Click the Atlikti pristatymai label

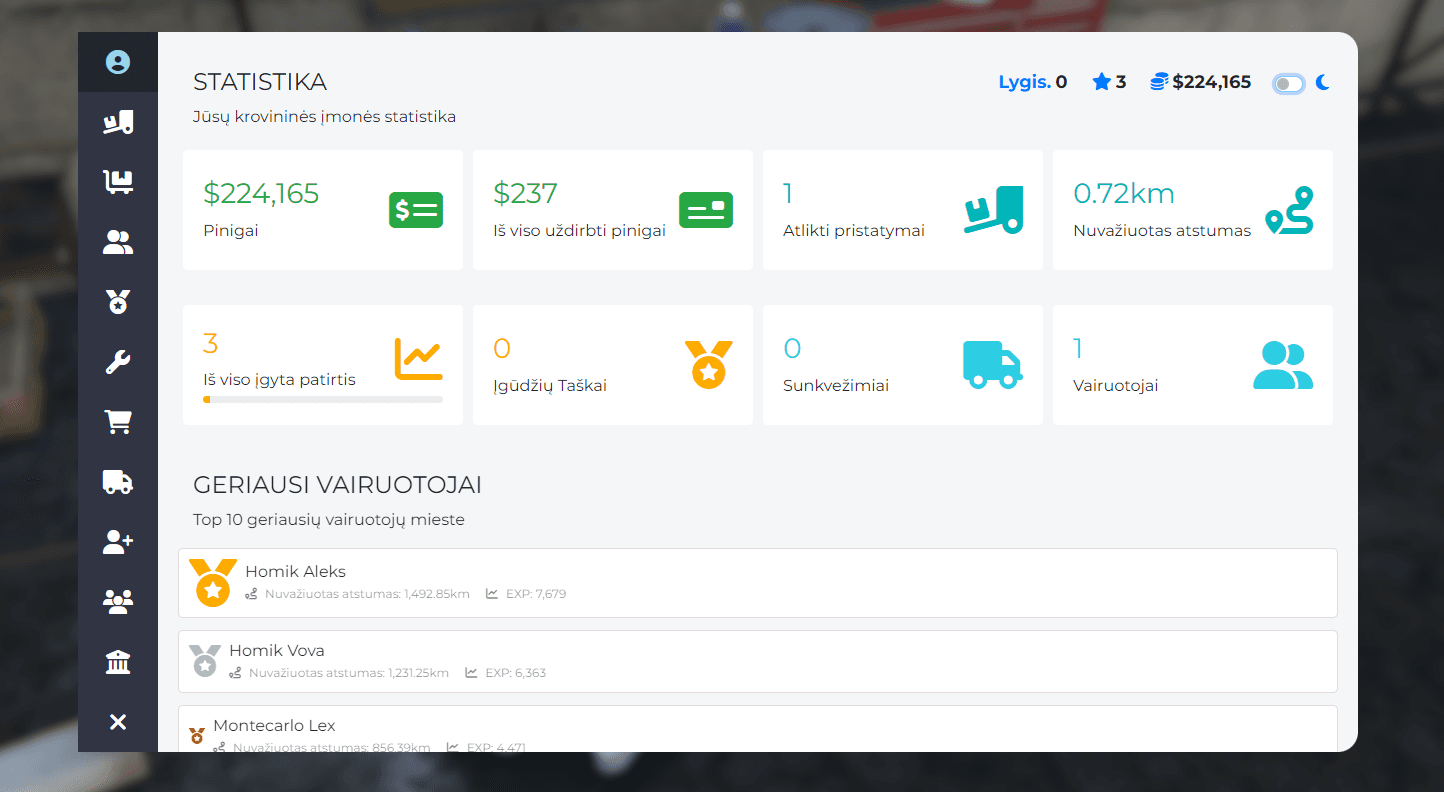click(854, 231)
